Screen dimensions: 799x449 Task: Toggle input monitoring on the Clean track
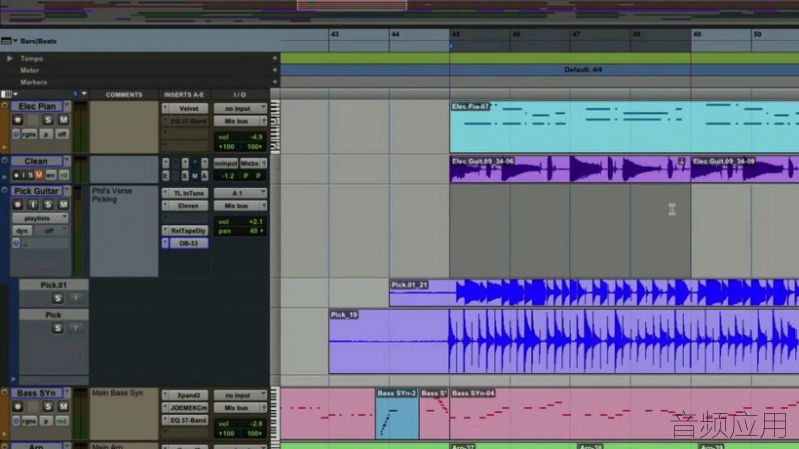pyautogui.click(x=23, y=175)
